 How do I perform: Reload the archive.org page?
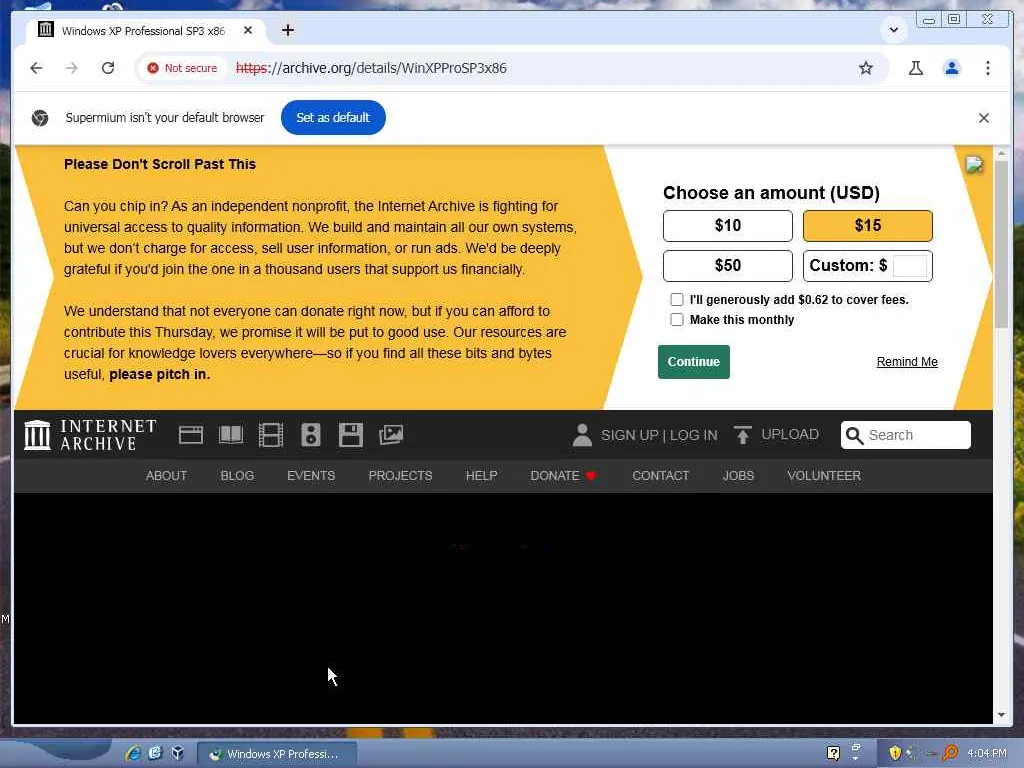click(x=108, y=68)
